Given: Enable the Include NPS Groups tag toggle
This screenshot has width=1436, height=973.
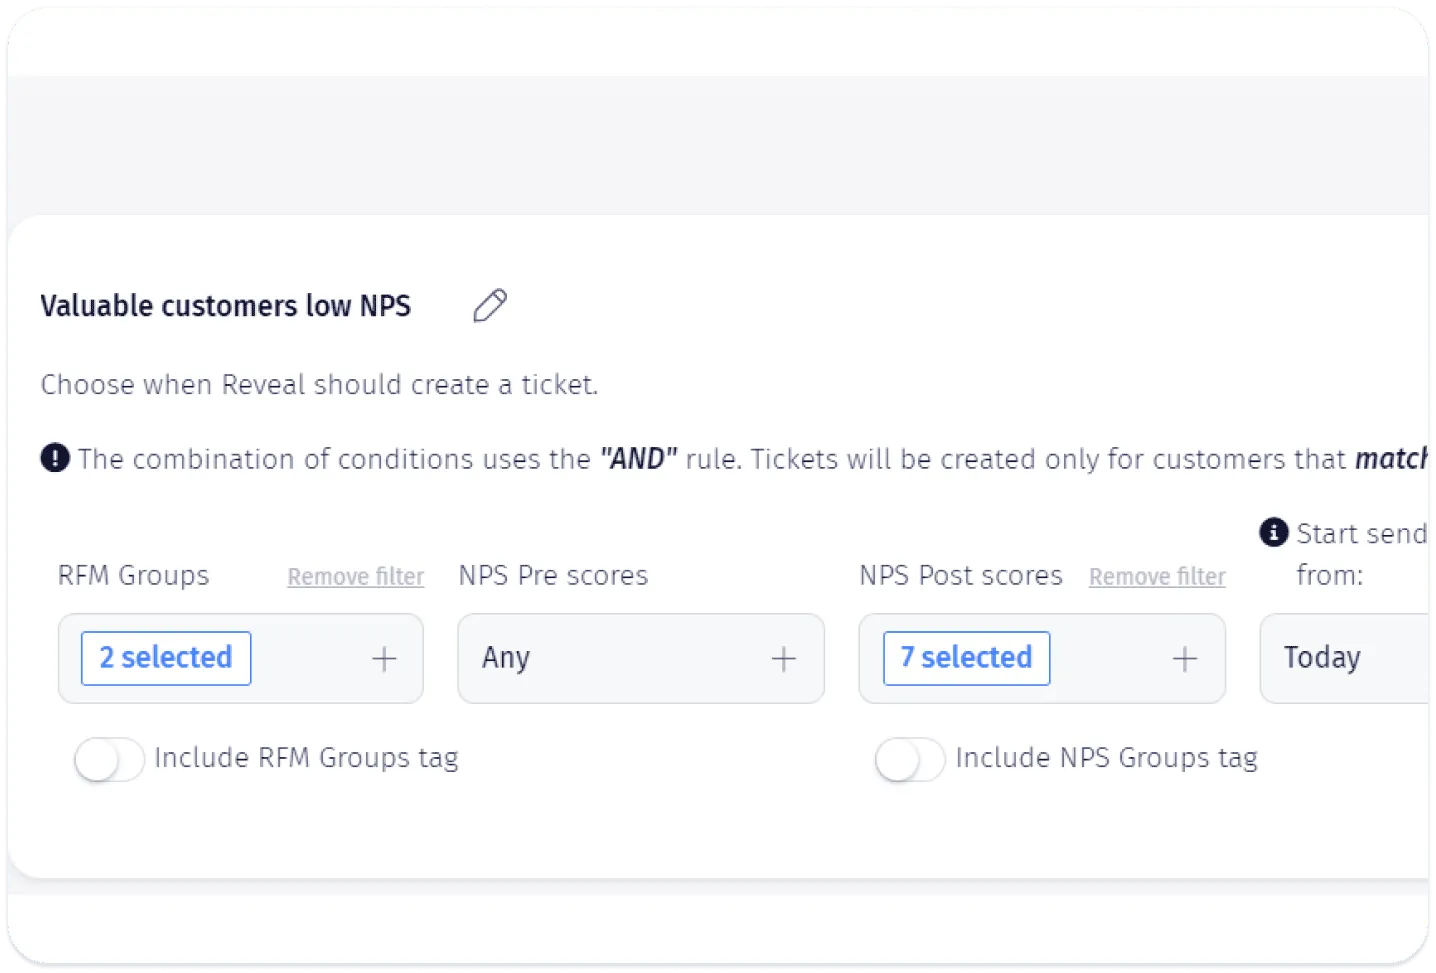Looking at the screenshot, I should click(x=910, y=760).
